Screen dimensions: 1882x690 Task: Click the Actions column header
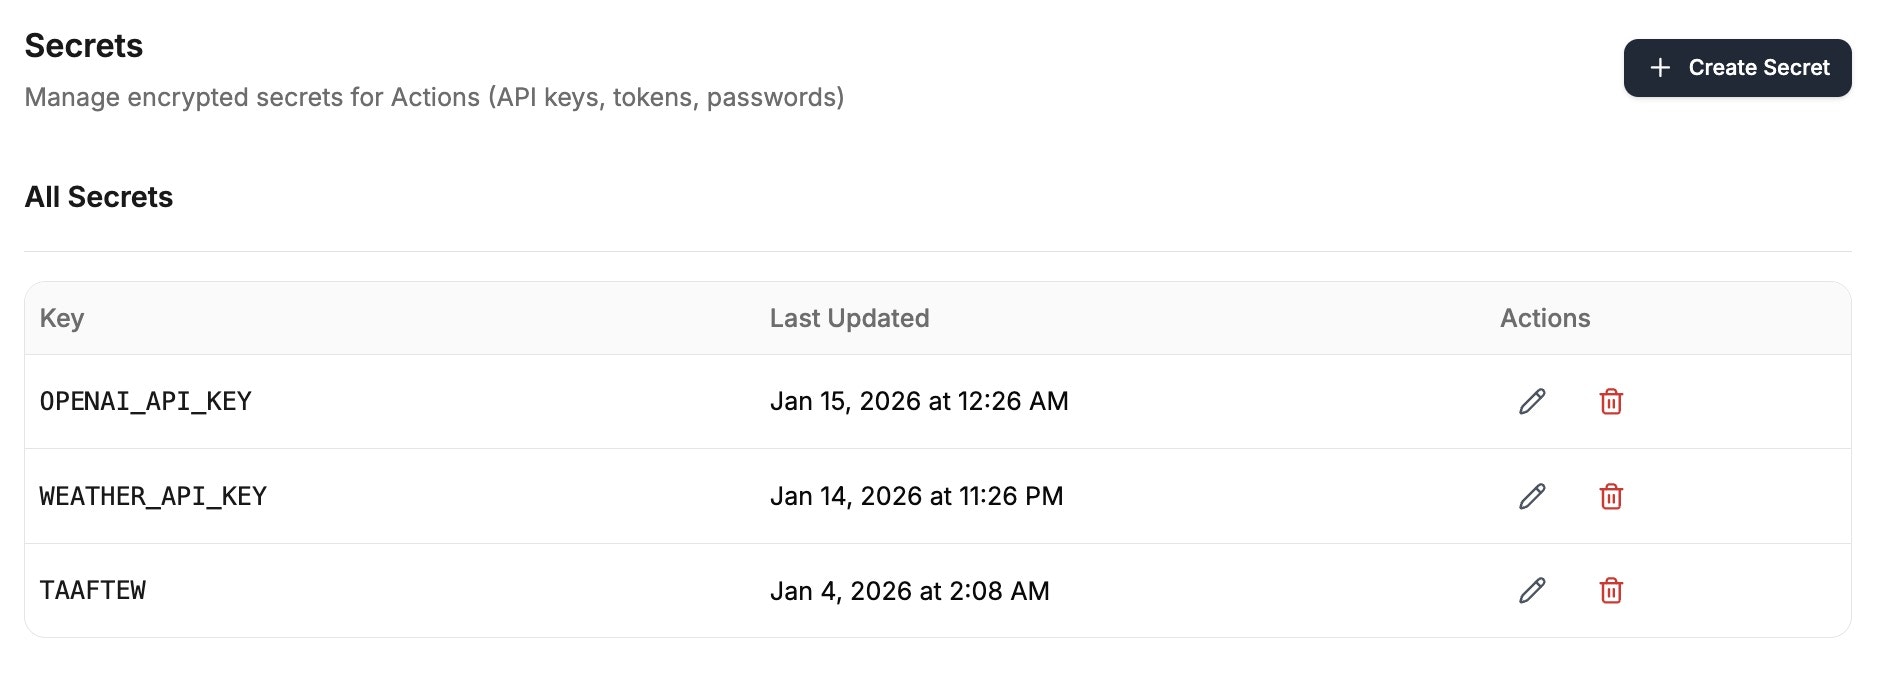[1544, 318]
